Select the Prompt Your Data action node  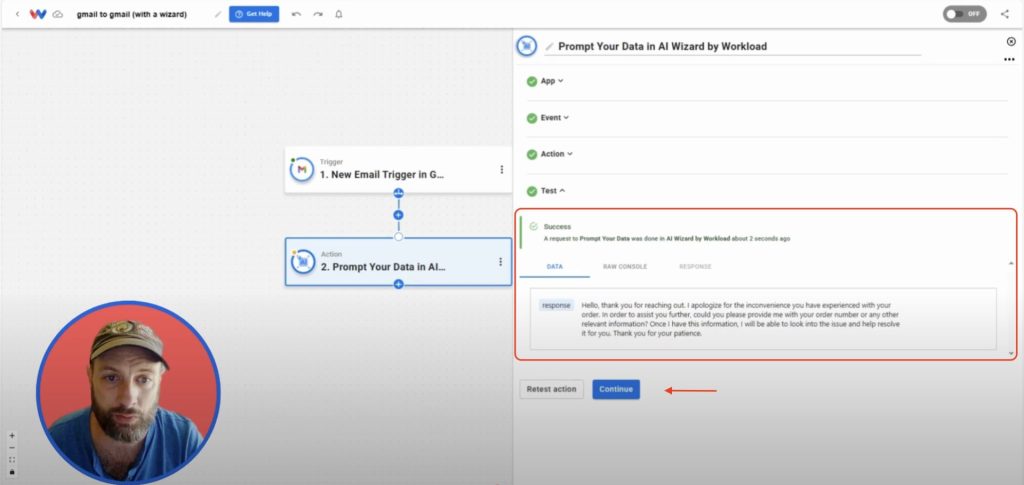click(398, 262)
